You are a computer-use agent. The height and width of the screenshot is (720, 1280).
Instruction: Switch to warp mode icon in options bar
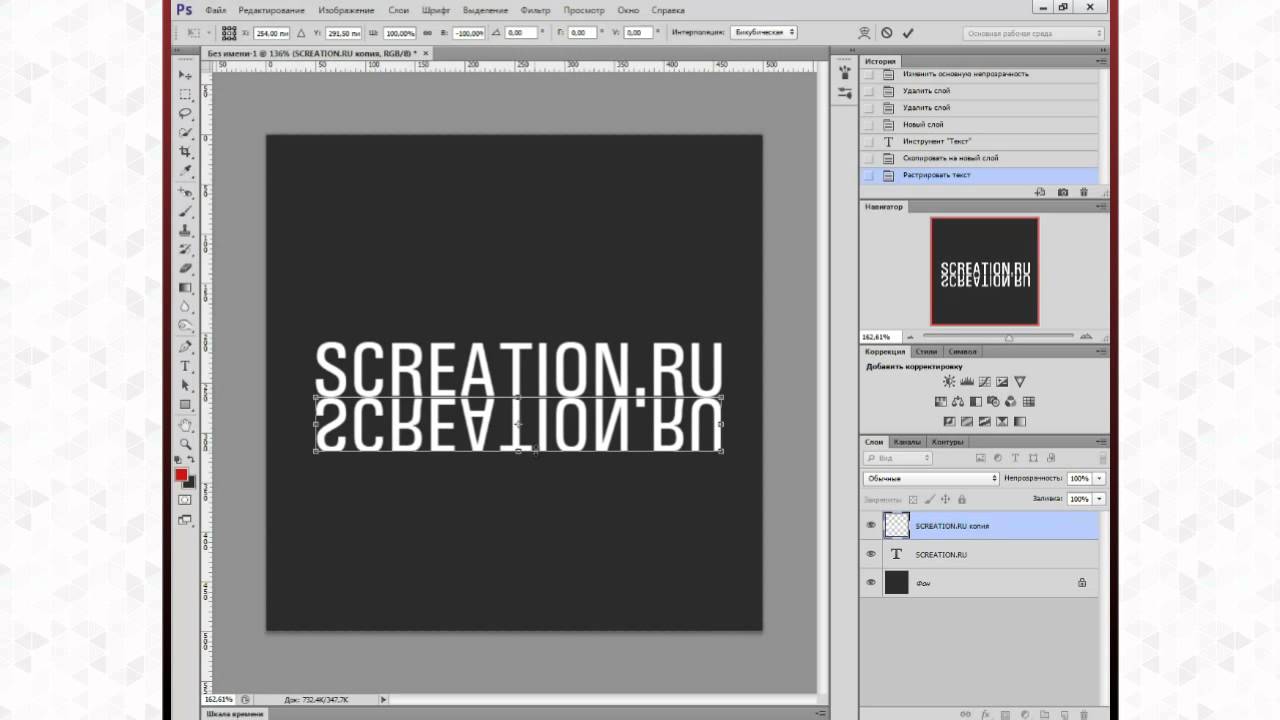pyautogui.click(x=864, y=33)
